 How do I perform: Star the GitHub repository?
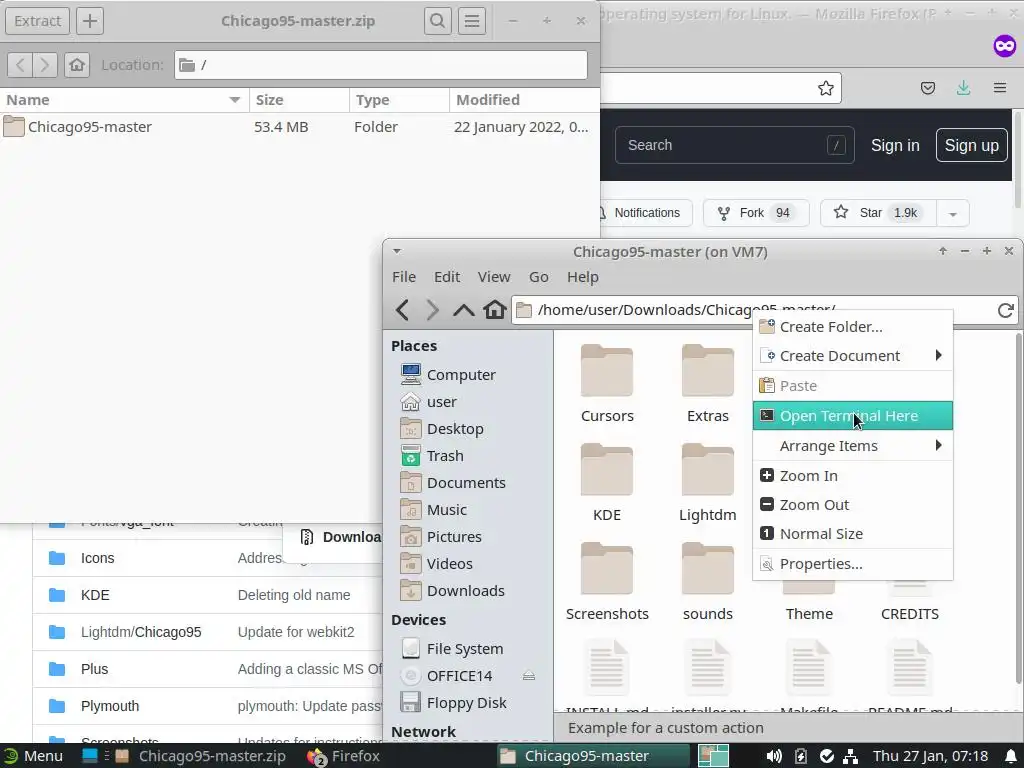pyautogui.click(x=878, y=213)
